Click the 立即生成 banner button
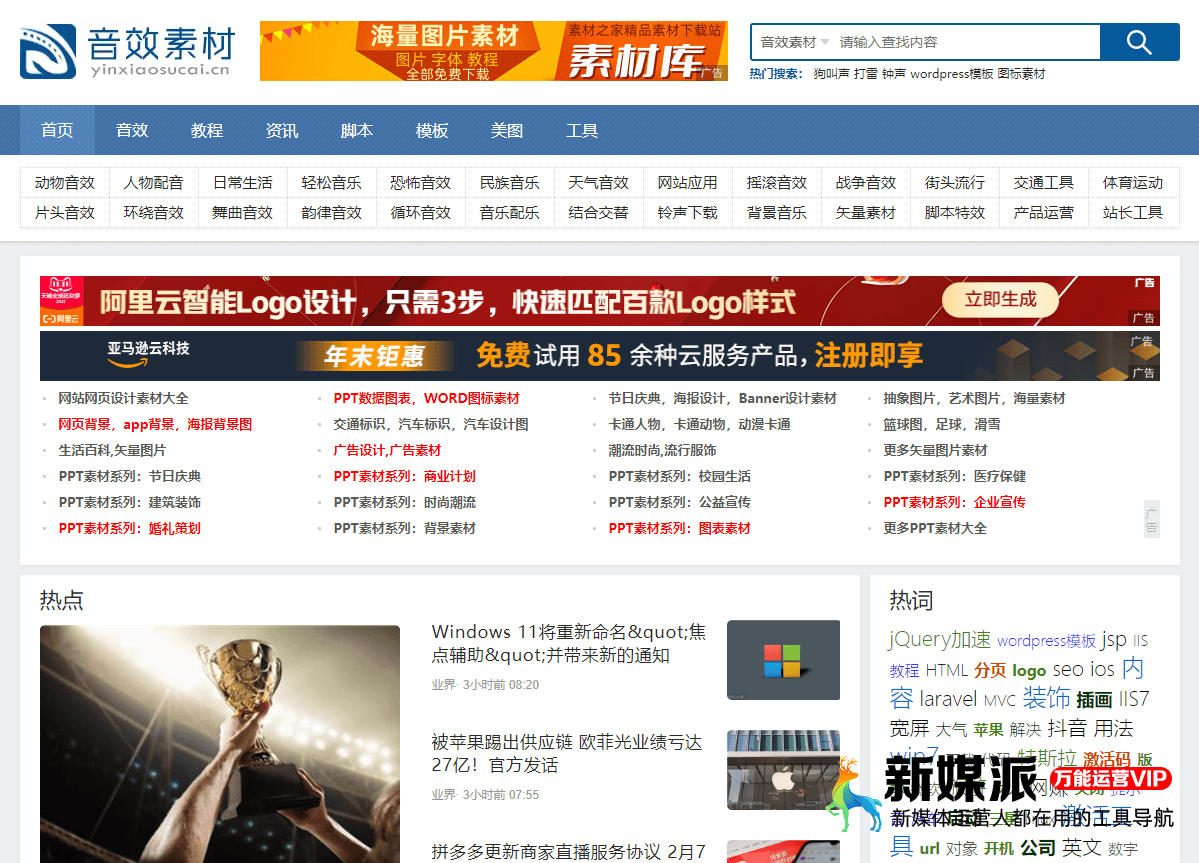 click(x=1000, y=299)
